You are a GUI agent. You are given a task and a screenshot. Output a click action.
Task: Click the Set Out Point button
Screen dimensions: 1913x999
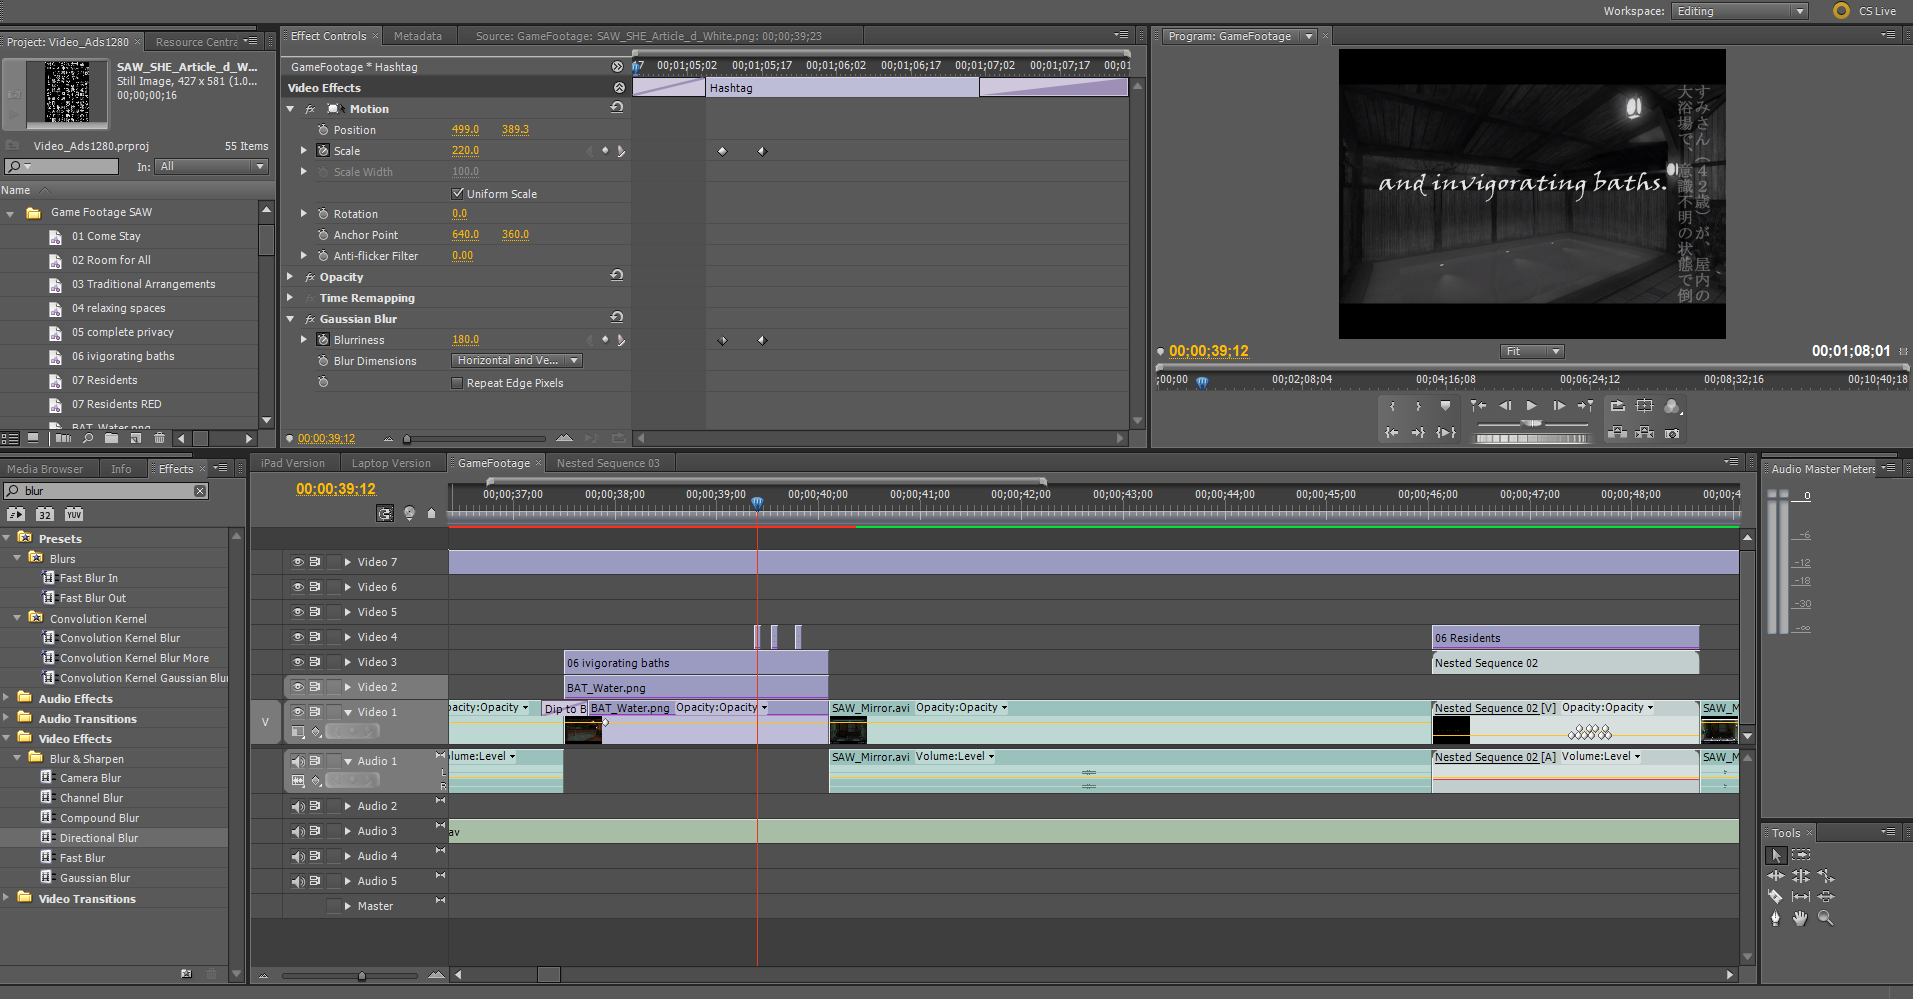(1418, 406)
